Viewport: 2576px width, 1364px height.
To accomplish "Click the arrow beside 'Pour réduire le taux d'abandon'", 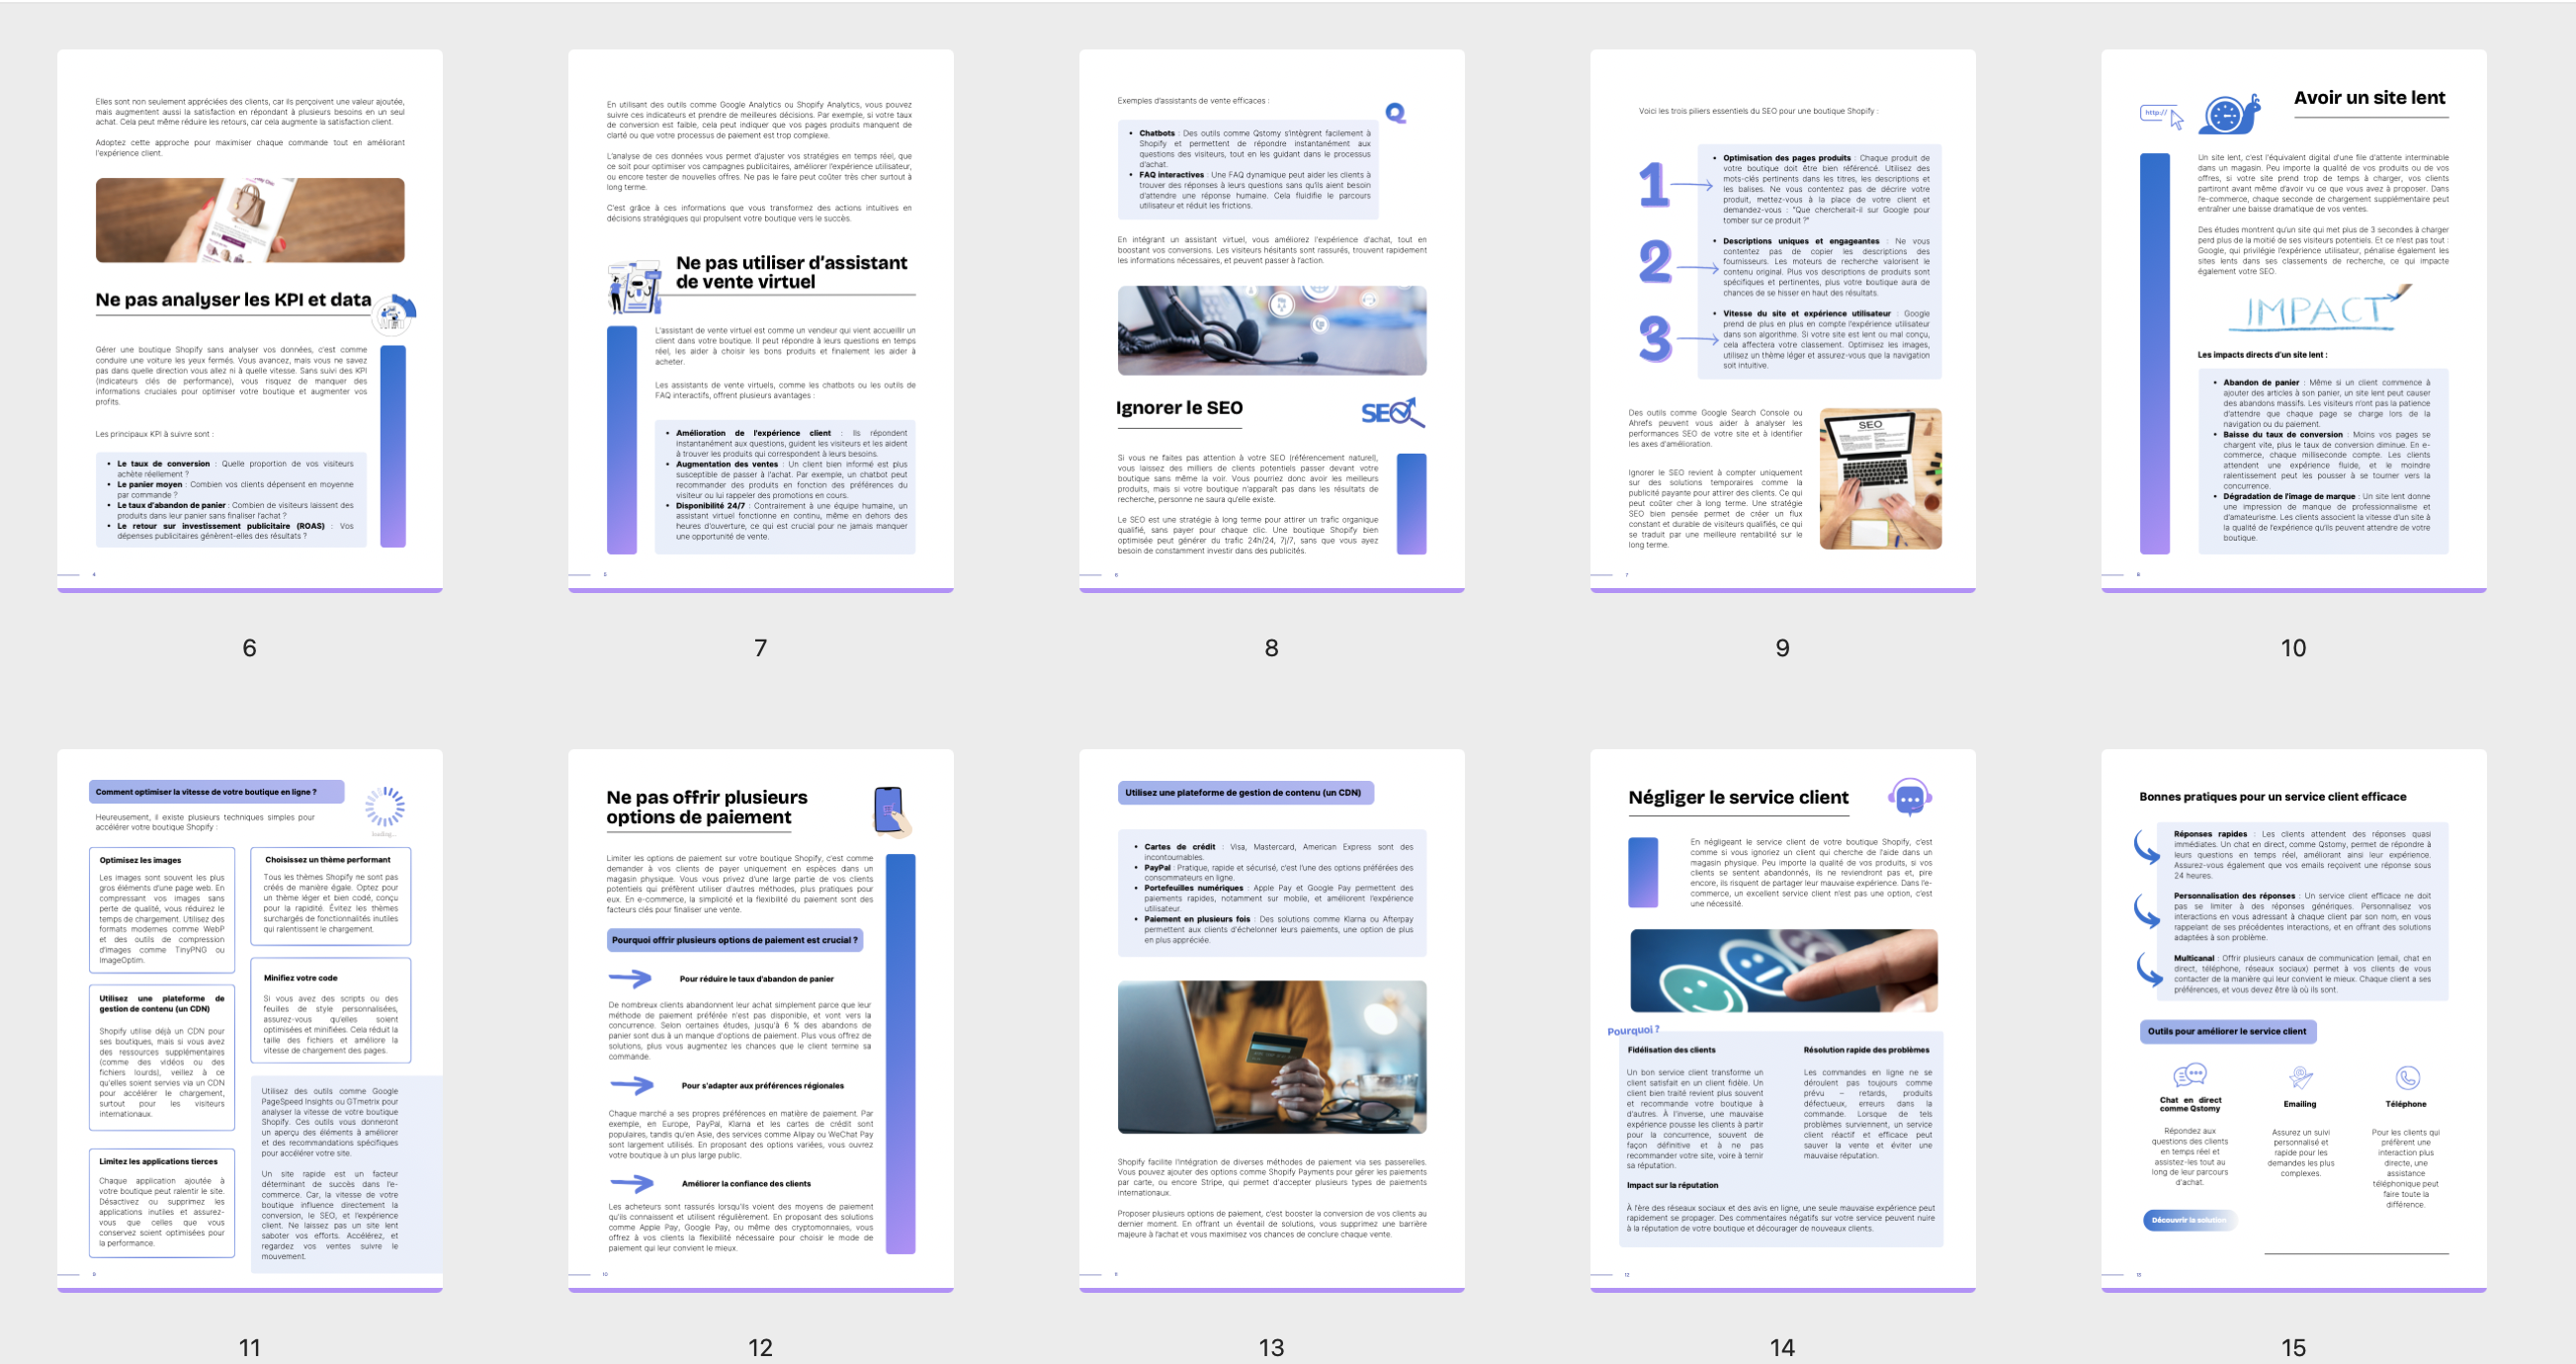I will (x=630, y=978).
